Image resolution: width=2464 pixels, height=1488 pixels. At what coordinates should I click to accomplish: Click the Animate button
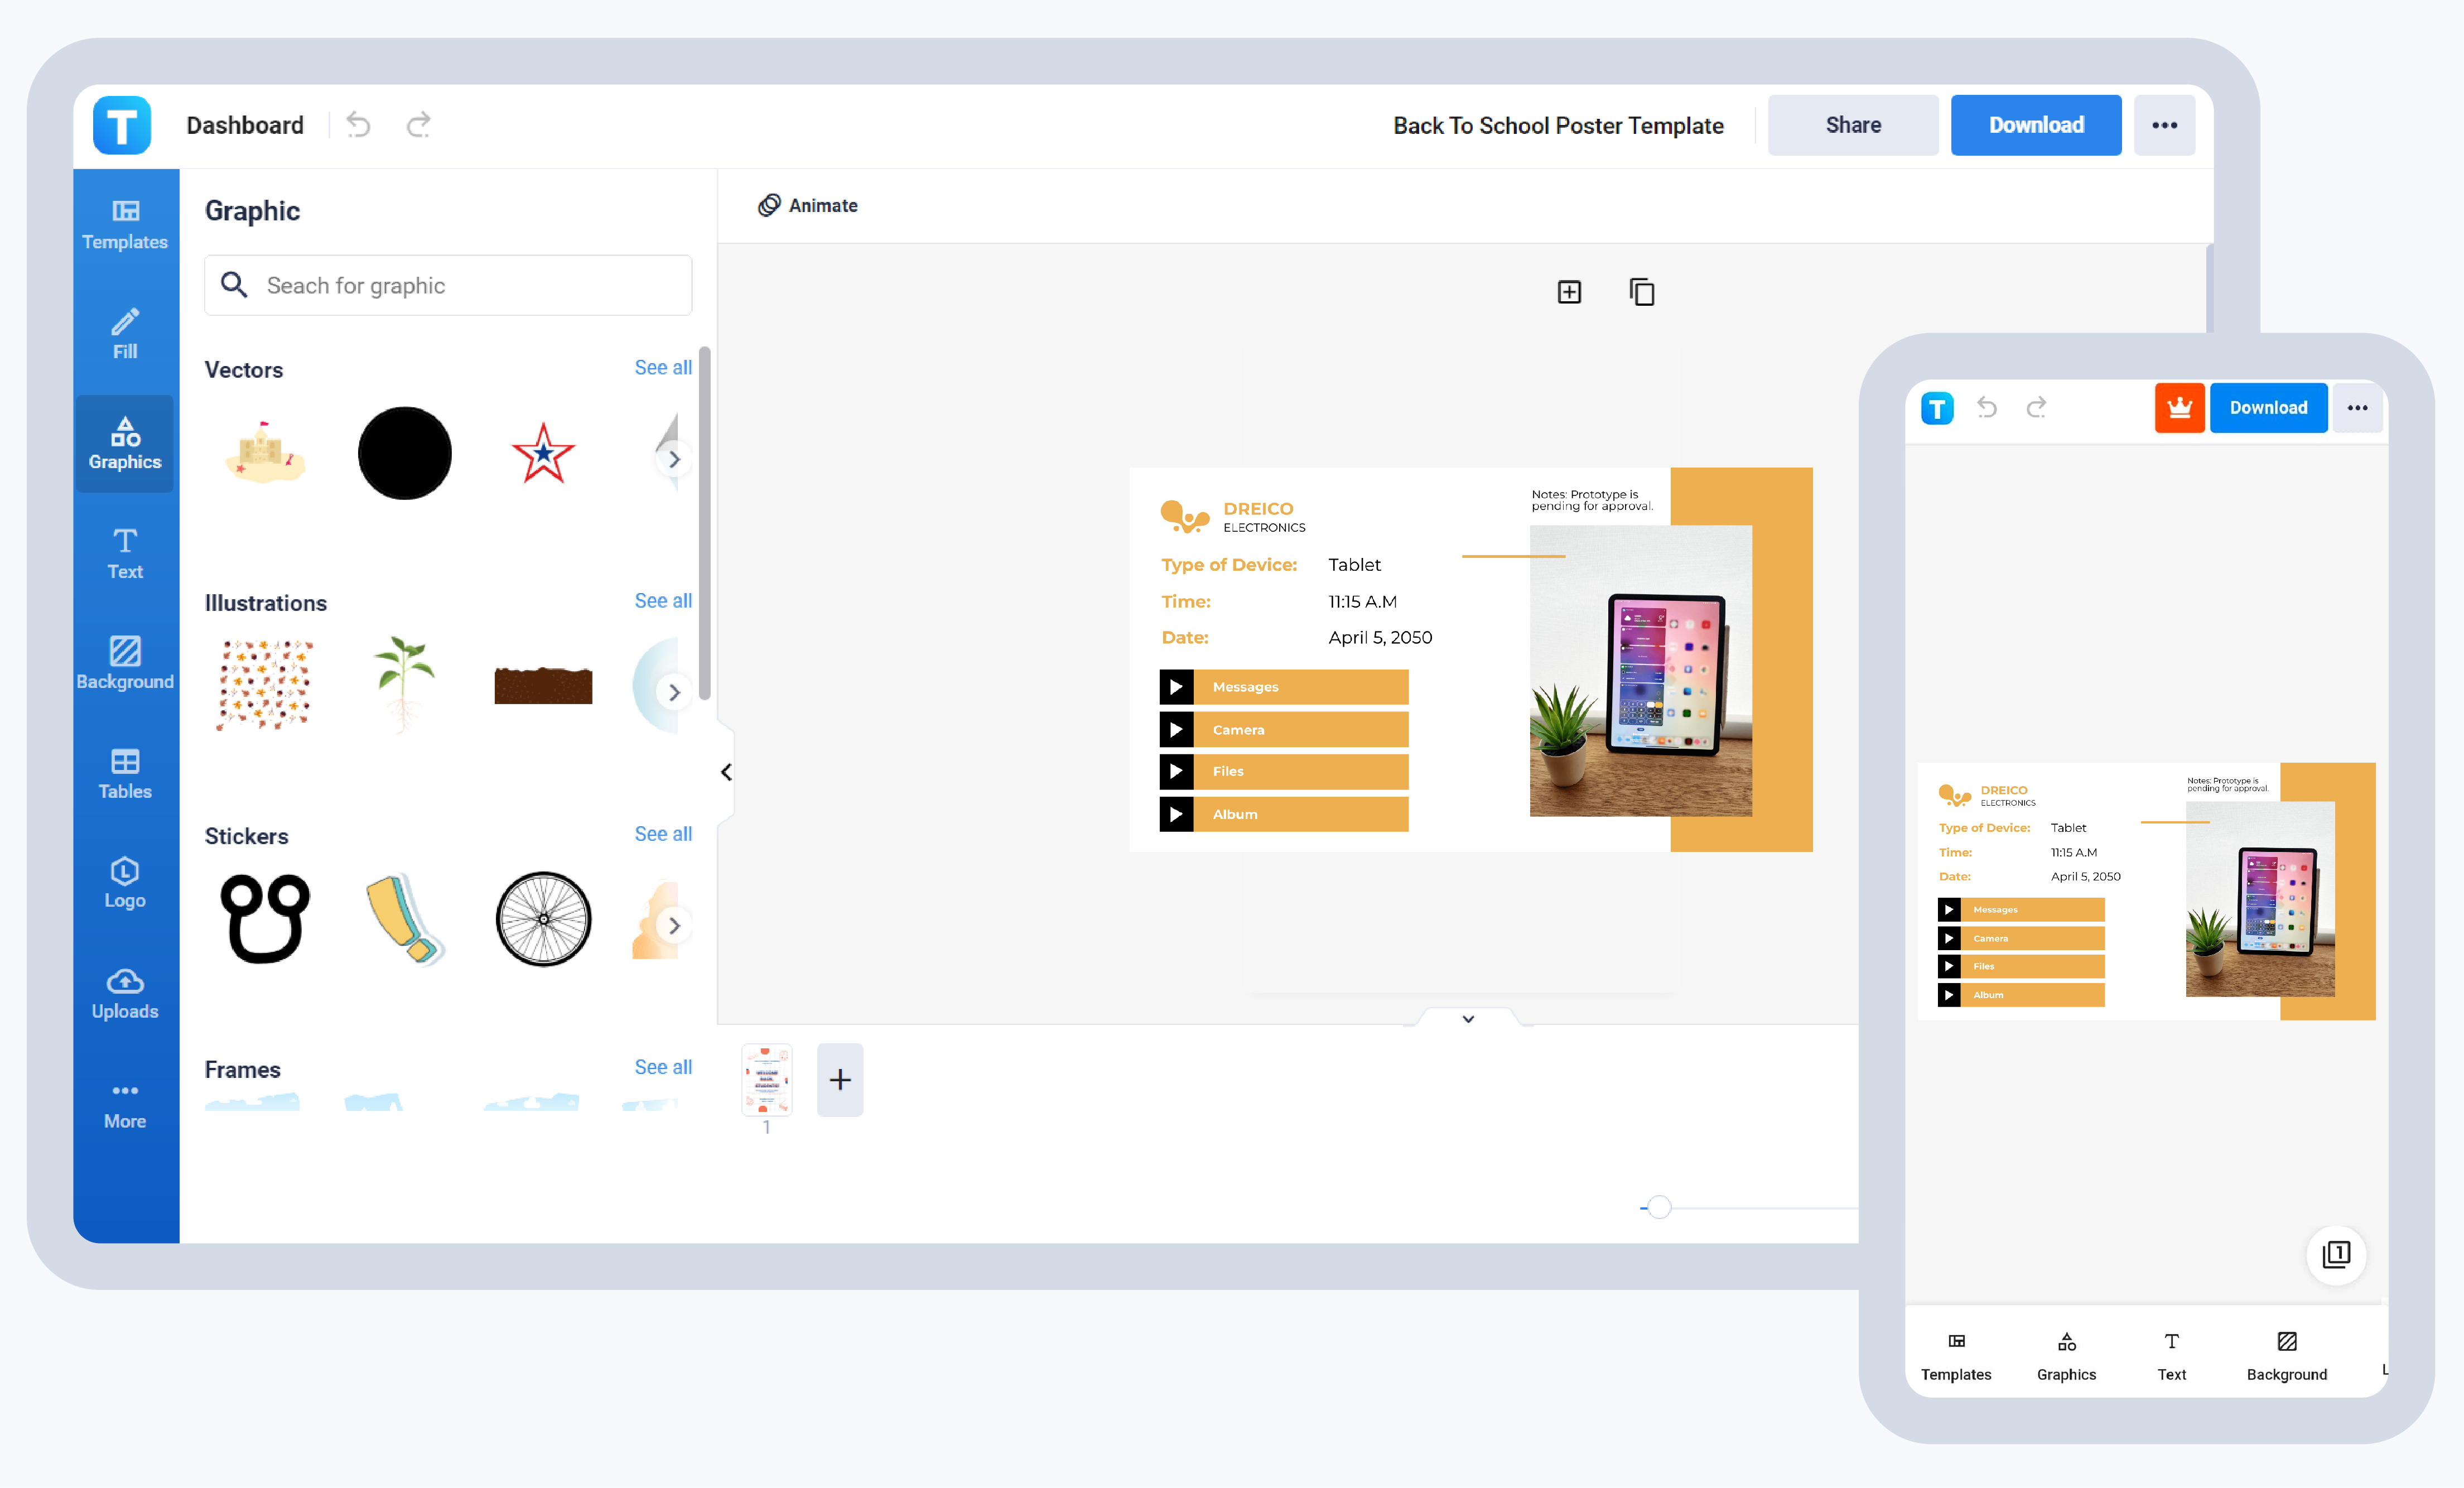click(x=807, y=205)
